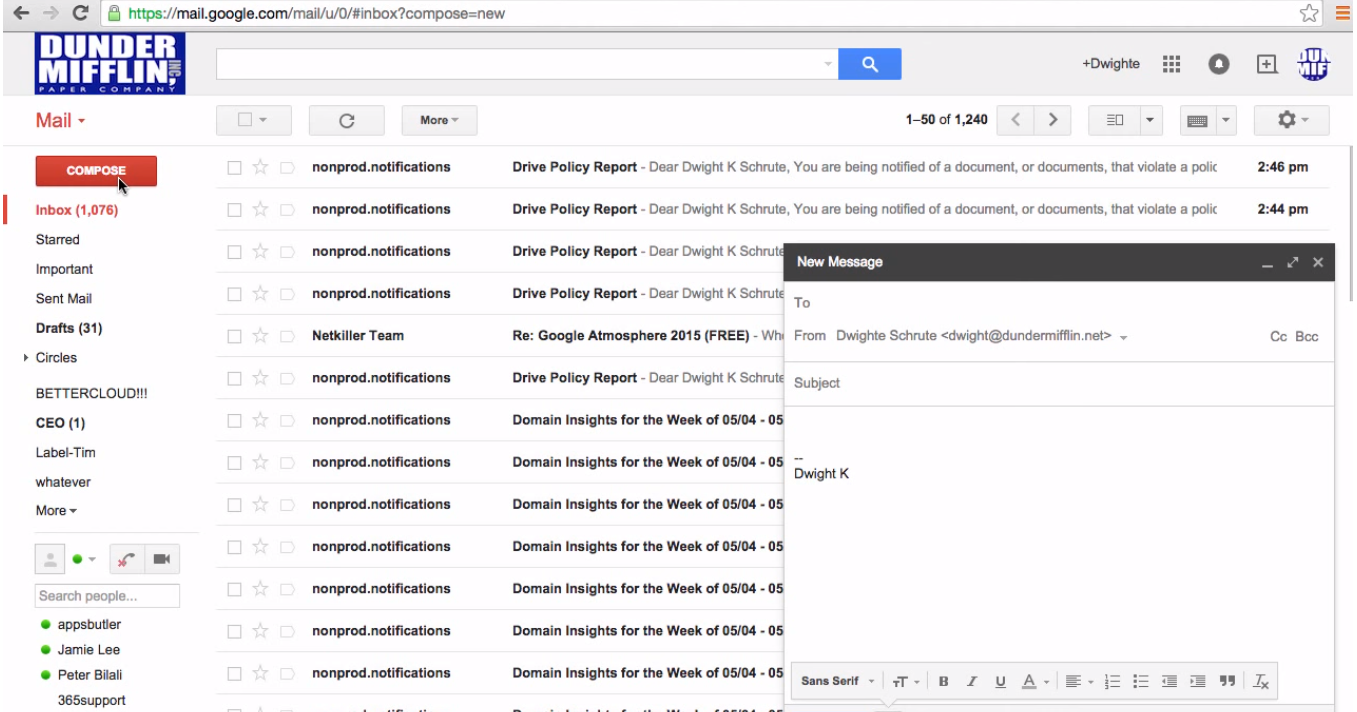Screen dimensions: 1357x712
Task: Insert a numbered list in the message
Action: (1110, 681)
